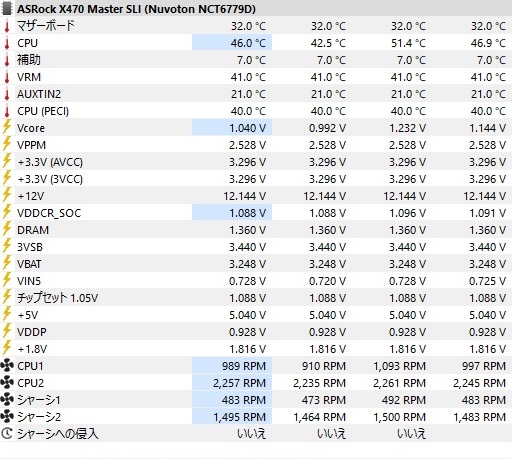Click the motherboard chip icon beside ASRock X470
This screenshot has width=512, height=459.
click(x=7, y=9)
